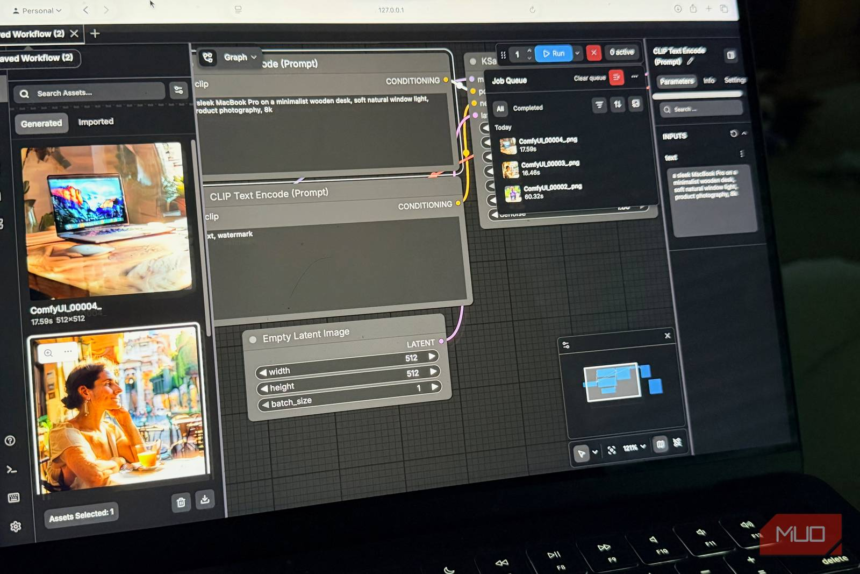Click the red cancel execution button
Screen dimensions: 860x574
[x=593, y=53]
